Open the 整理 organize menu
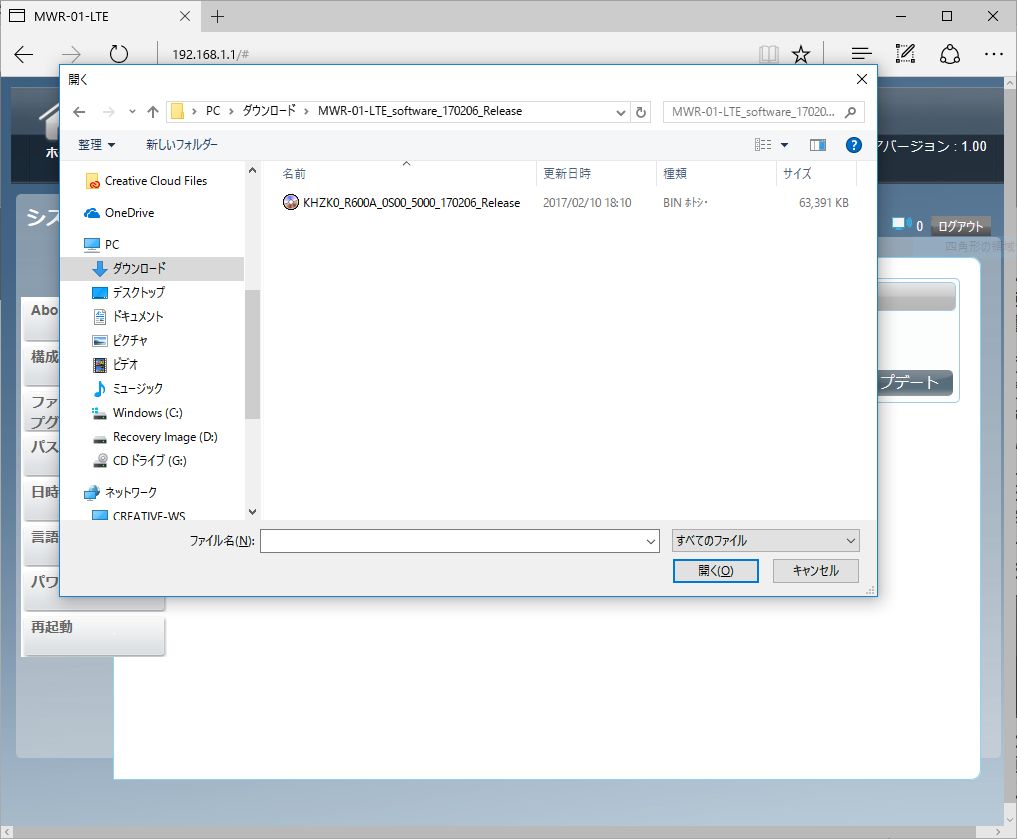The height and width of the screenshot is (839, 1017). (97, 145)
